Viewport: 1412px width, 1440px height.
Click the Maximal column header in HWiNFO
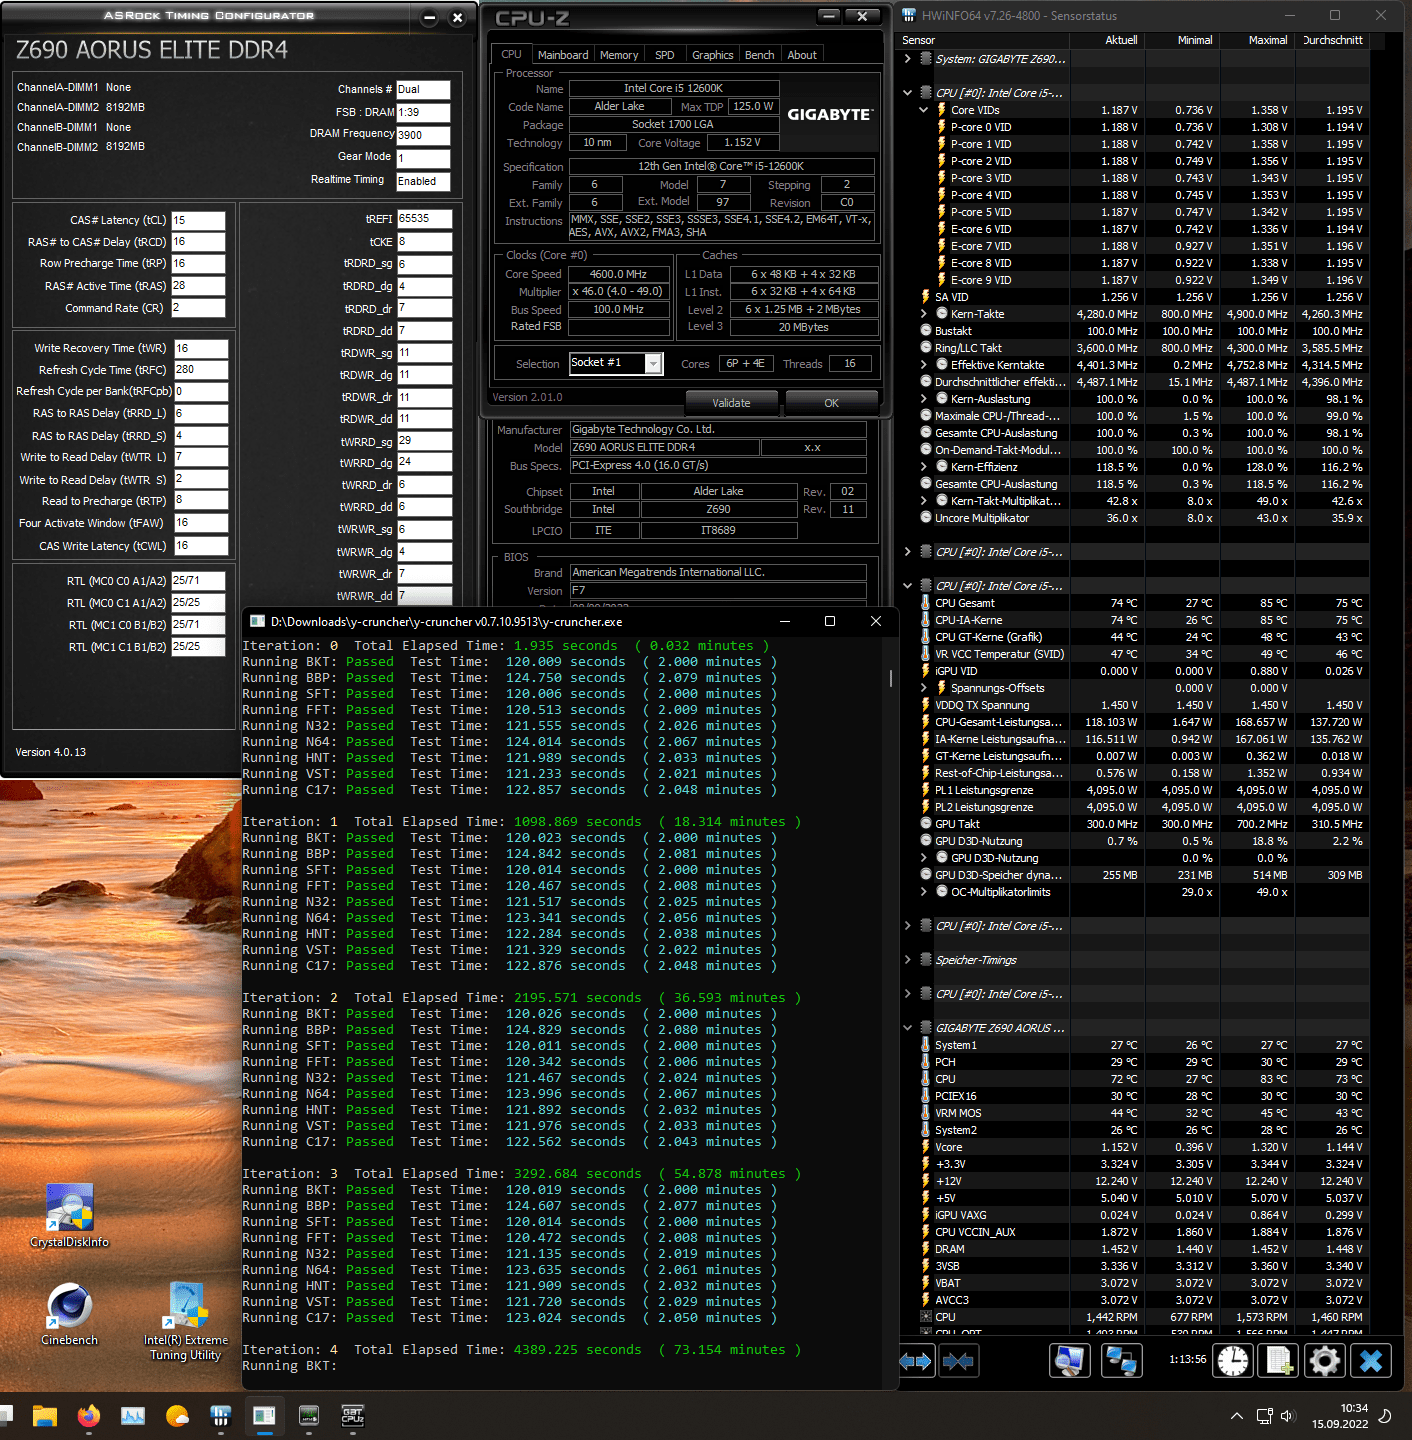(x=1256, y=40)
